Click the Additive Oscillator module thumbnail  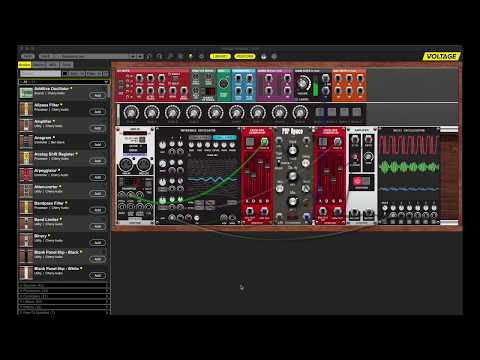[26, 93]
